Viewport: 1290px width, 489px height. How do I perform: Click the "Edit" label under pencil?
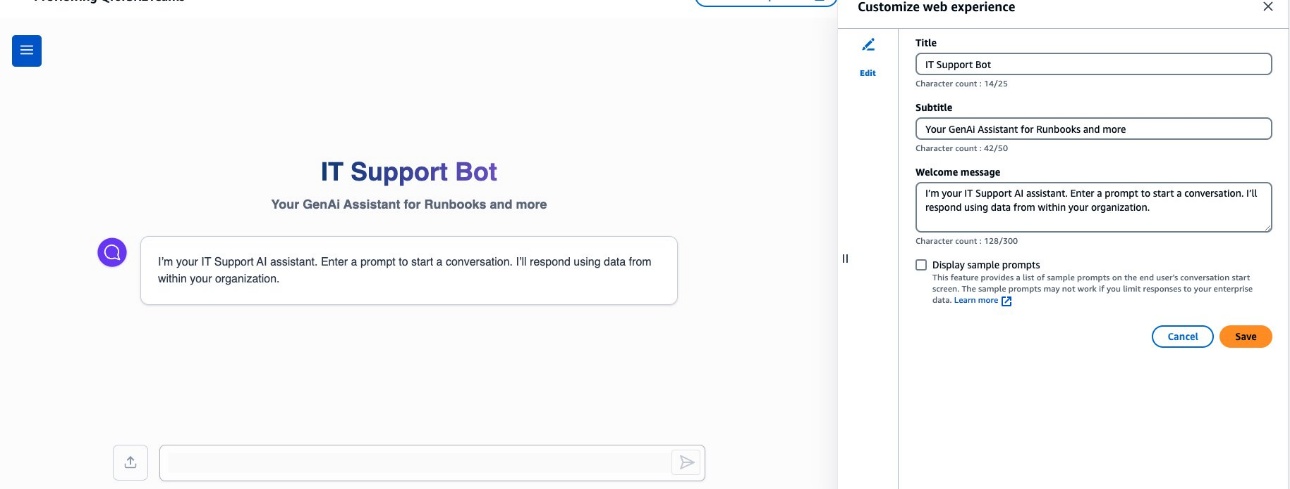(x=868, y=73)
